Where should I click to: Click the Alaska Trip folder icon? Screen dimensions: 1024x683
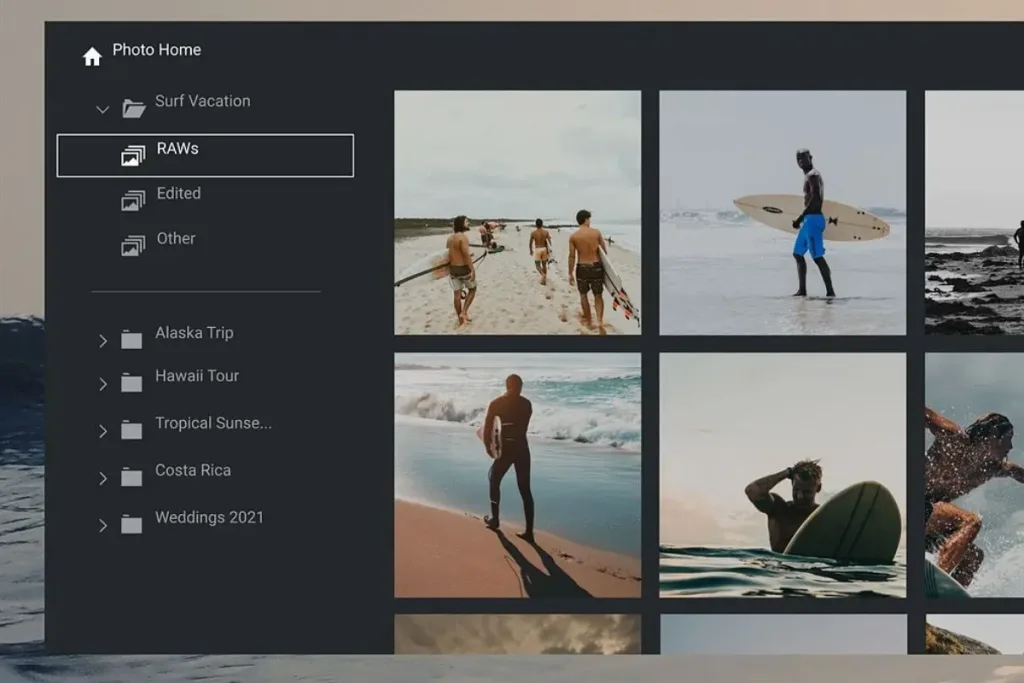point(132,340)
